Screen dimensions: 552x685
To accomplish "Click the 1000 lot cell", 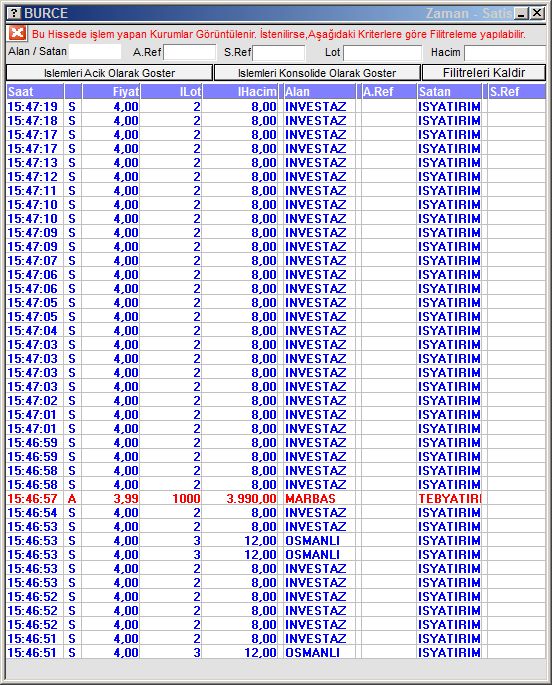I will pos(186,498).
